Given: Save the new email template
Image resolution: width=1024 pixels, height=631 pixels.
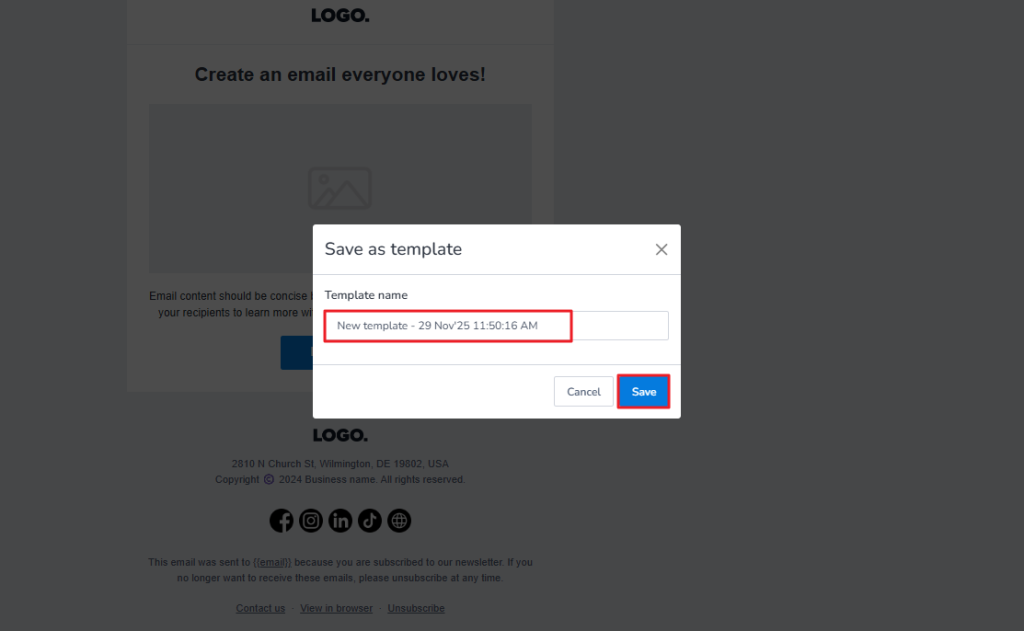Looking at the screenshot, I should (643, 391).
